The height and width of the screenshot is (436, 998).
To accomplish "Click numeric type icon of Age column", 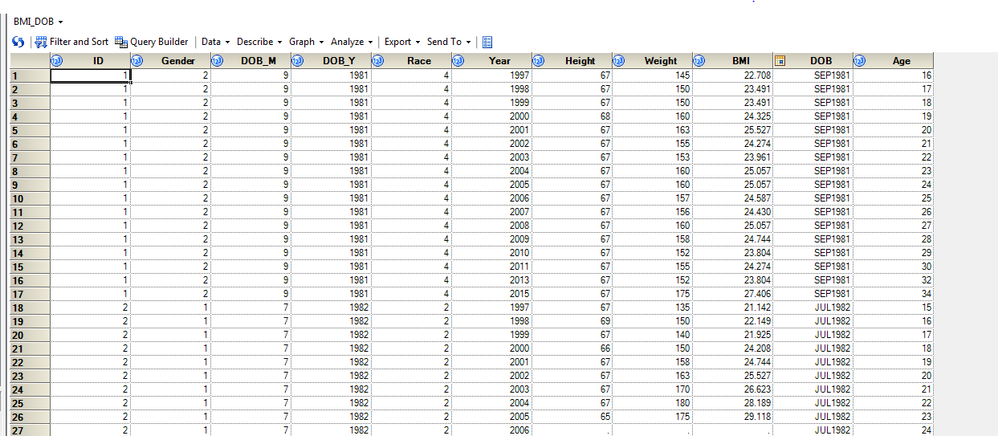I will (859, 61).
